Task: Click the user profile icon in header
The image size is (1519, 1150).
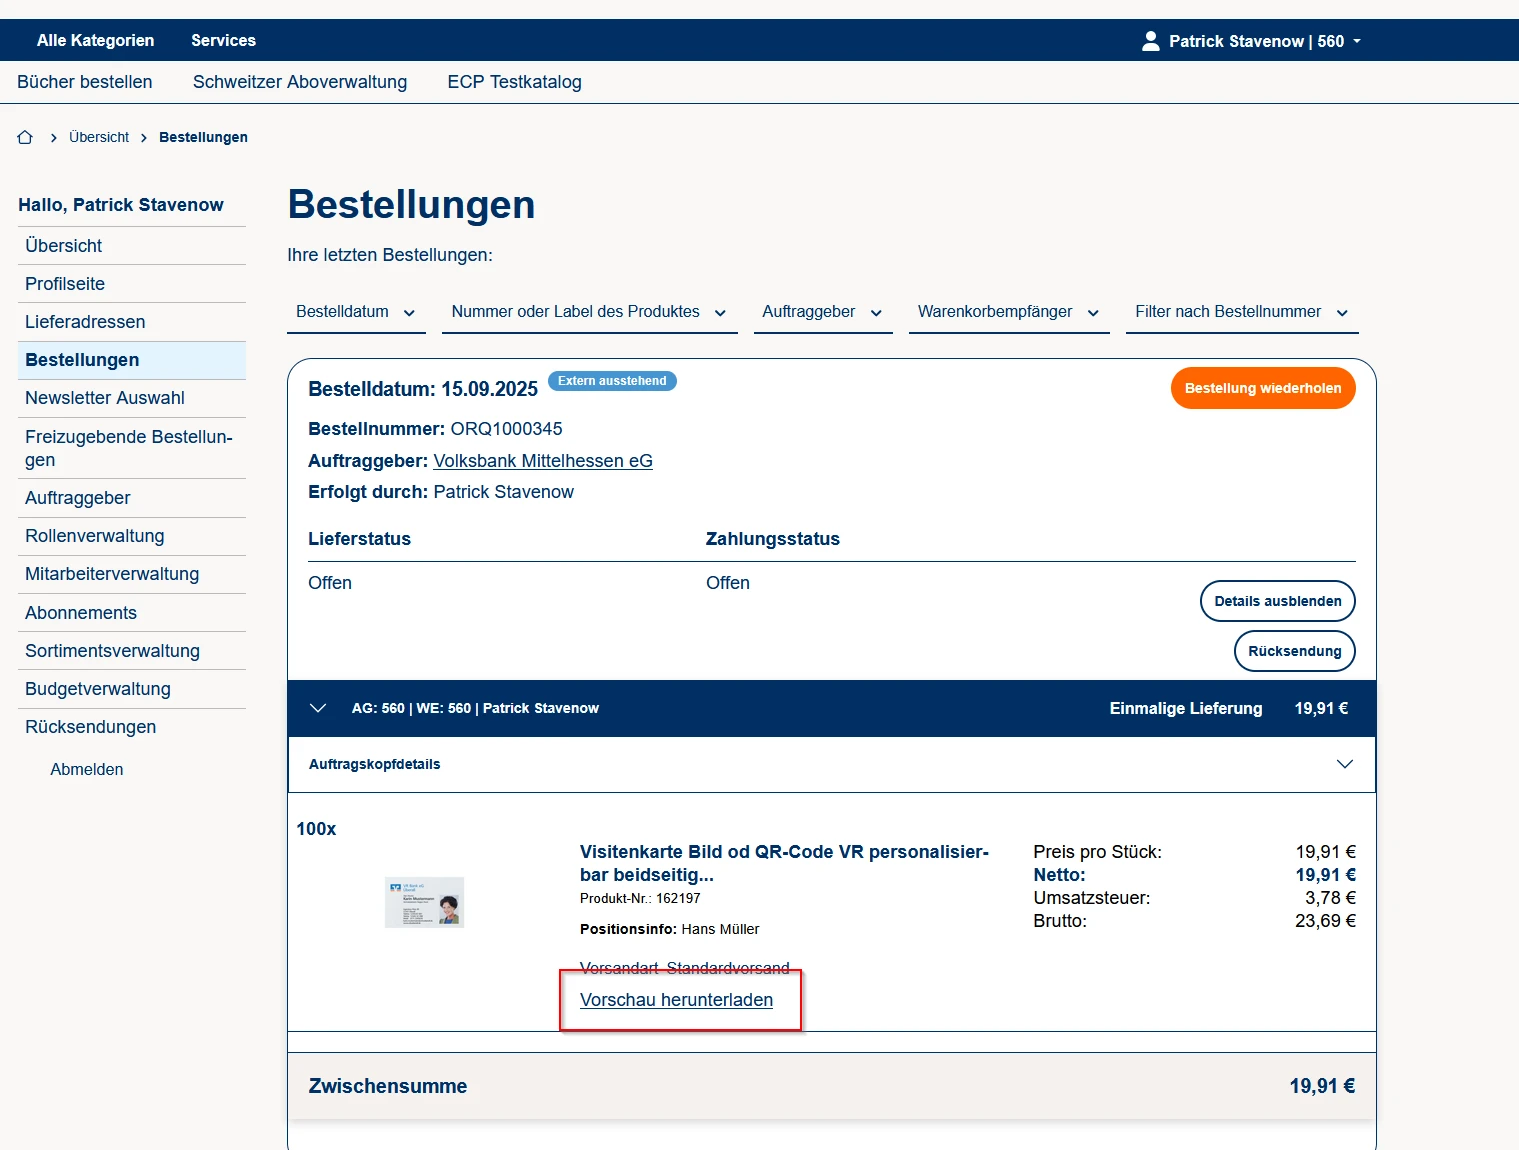Action: click(1150, 41)
